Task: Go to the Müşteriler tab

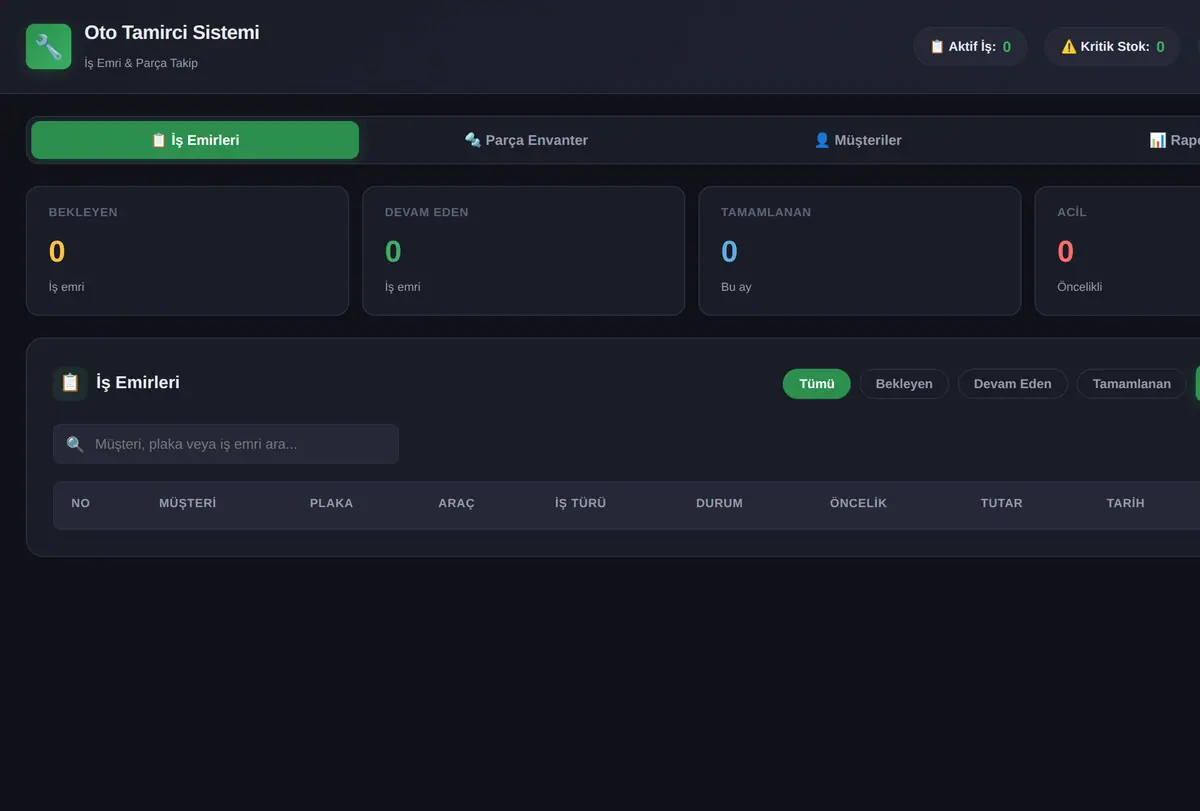Action: pyautogui.click(x=857, y=140)
